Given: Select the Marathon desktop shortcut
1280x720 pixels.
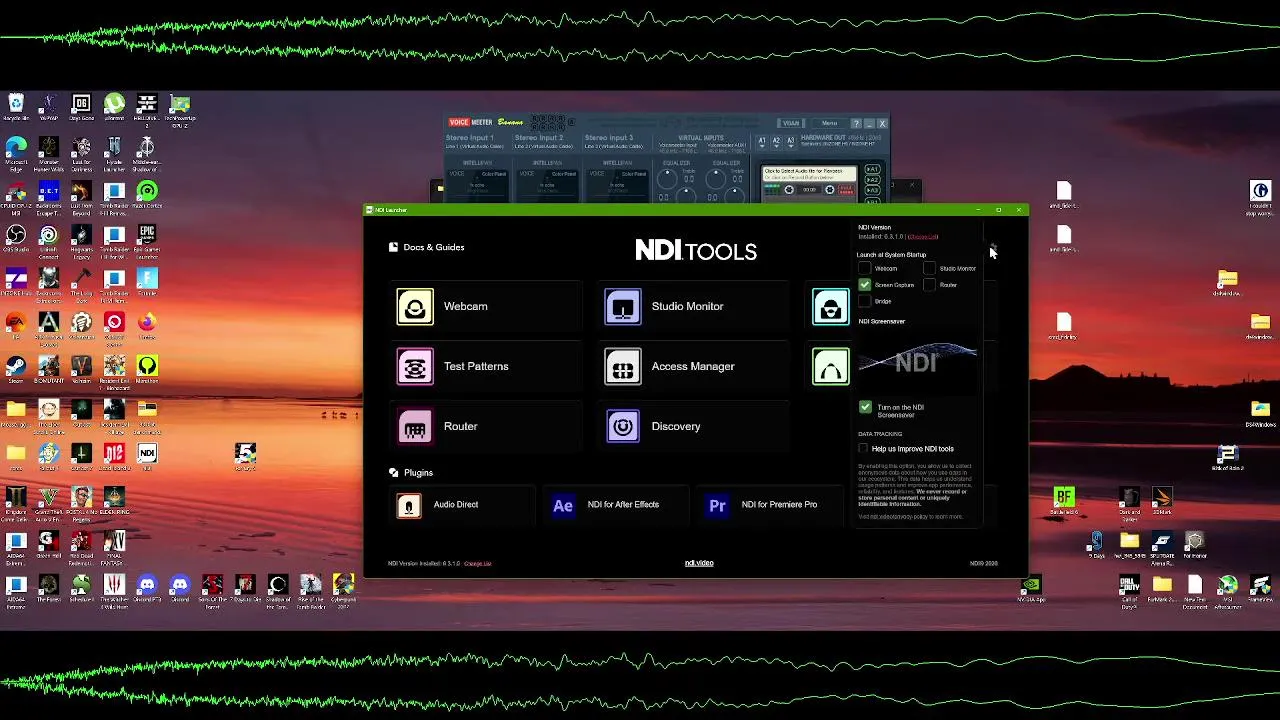Looking at the screenshot, I should coord(147,371).
